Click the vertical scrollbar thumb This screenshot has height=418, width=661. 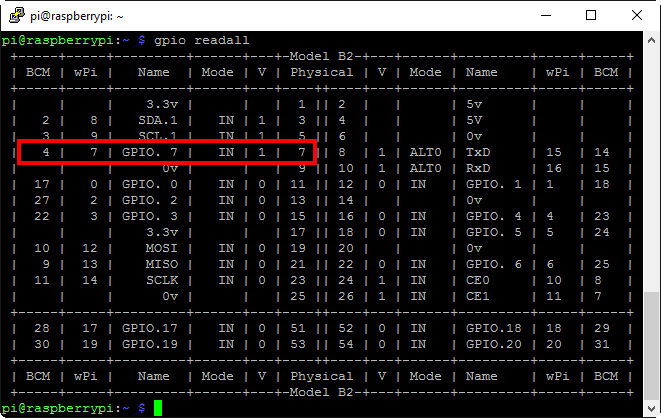tap(651, 346)
